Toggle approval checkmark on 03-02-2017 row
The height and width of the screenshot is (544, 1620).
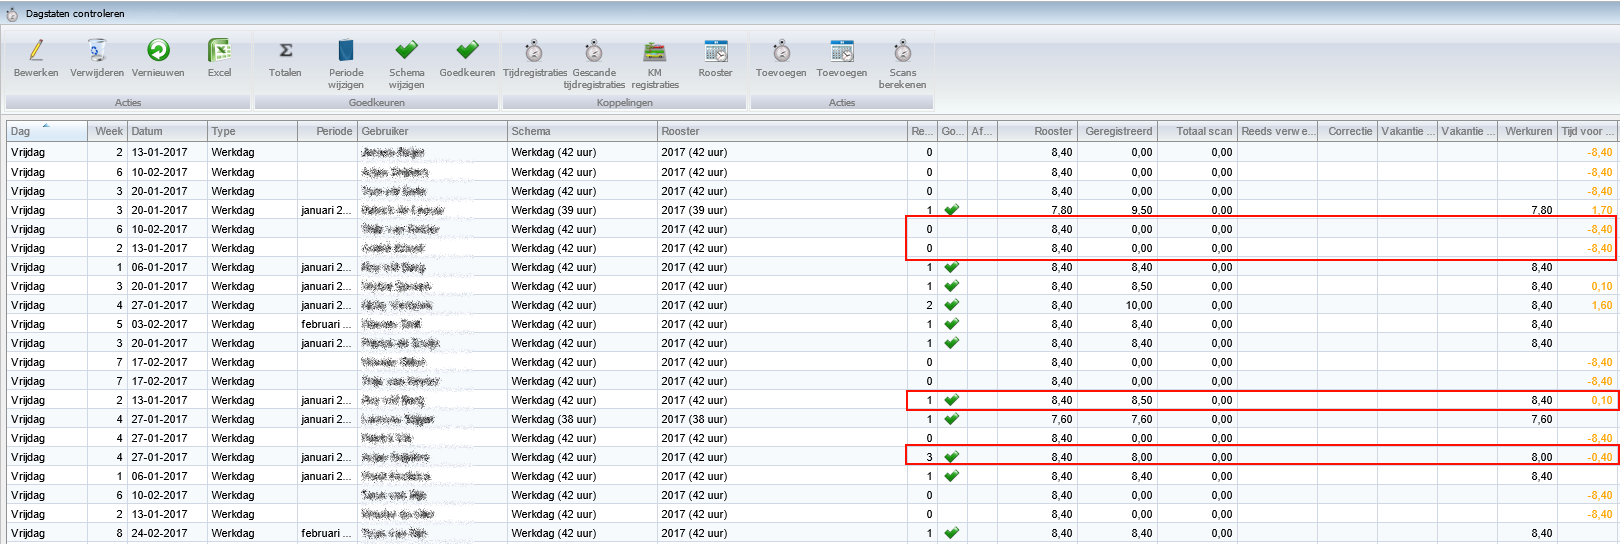click(x=952, y=324)
